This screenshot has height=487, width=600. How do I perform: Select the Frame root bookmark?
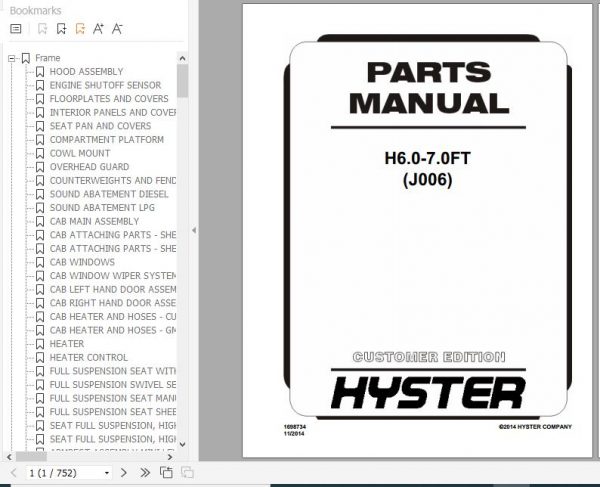coord(48,58)
